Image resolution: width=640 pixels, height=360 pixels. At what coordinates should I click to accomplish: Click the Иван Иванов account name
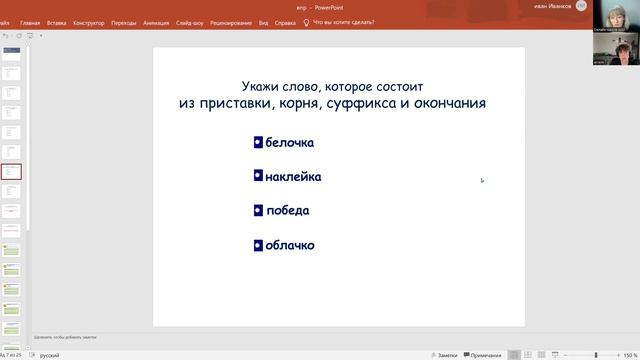pyautogui.click(x=552, y=6)
